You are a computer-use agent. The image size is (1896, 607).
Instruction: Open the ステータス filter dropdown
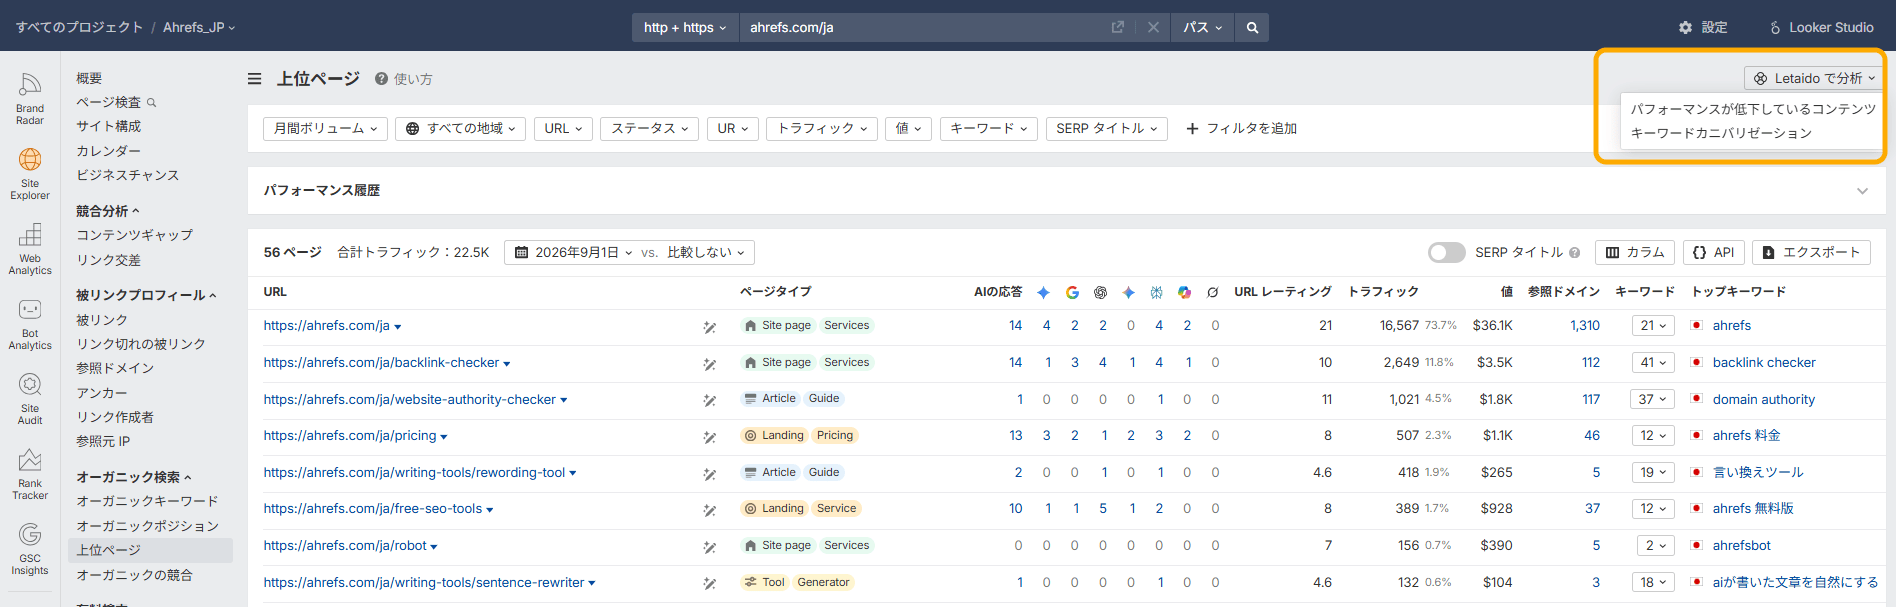point(650,128)
